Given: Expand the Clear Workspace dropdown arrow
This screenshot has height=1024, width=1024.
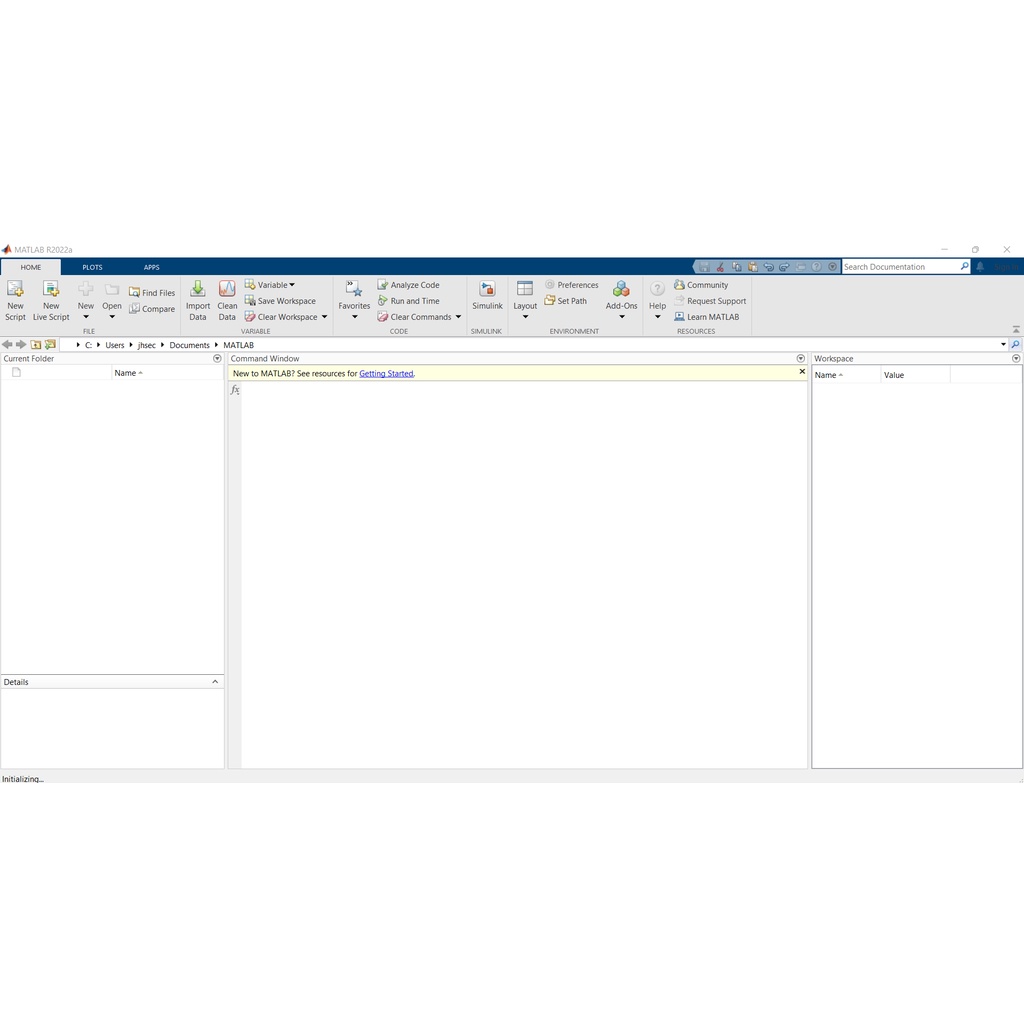Looking at the screenshot, I should [324, 317].
